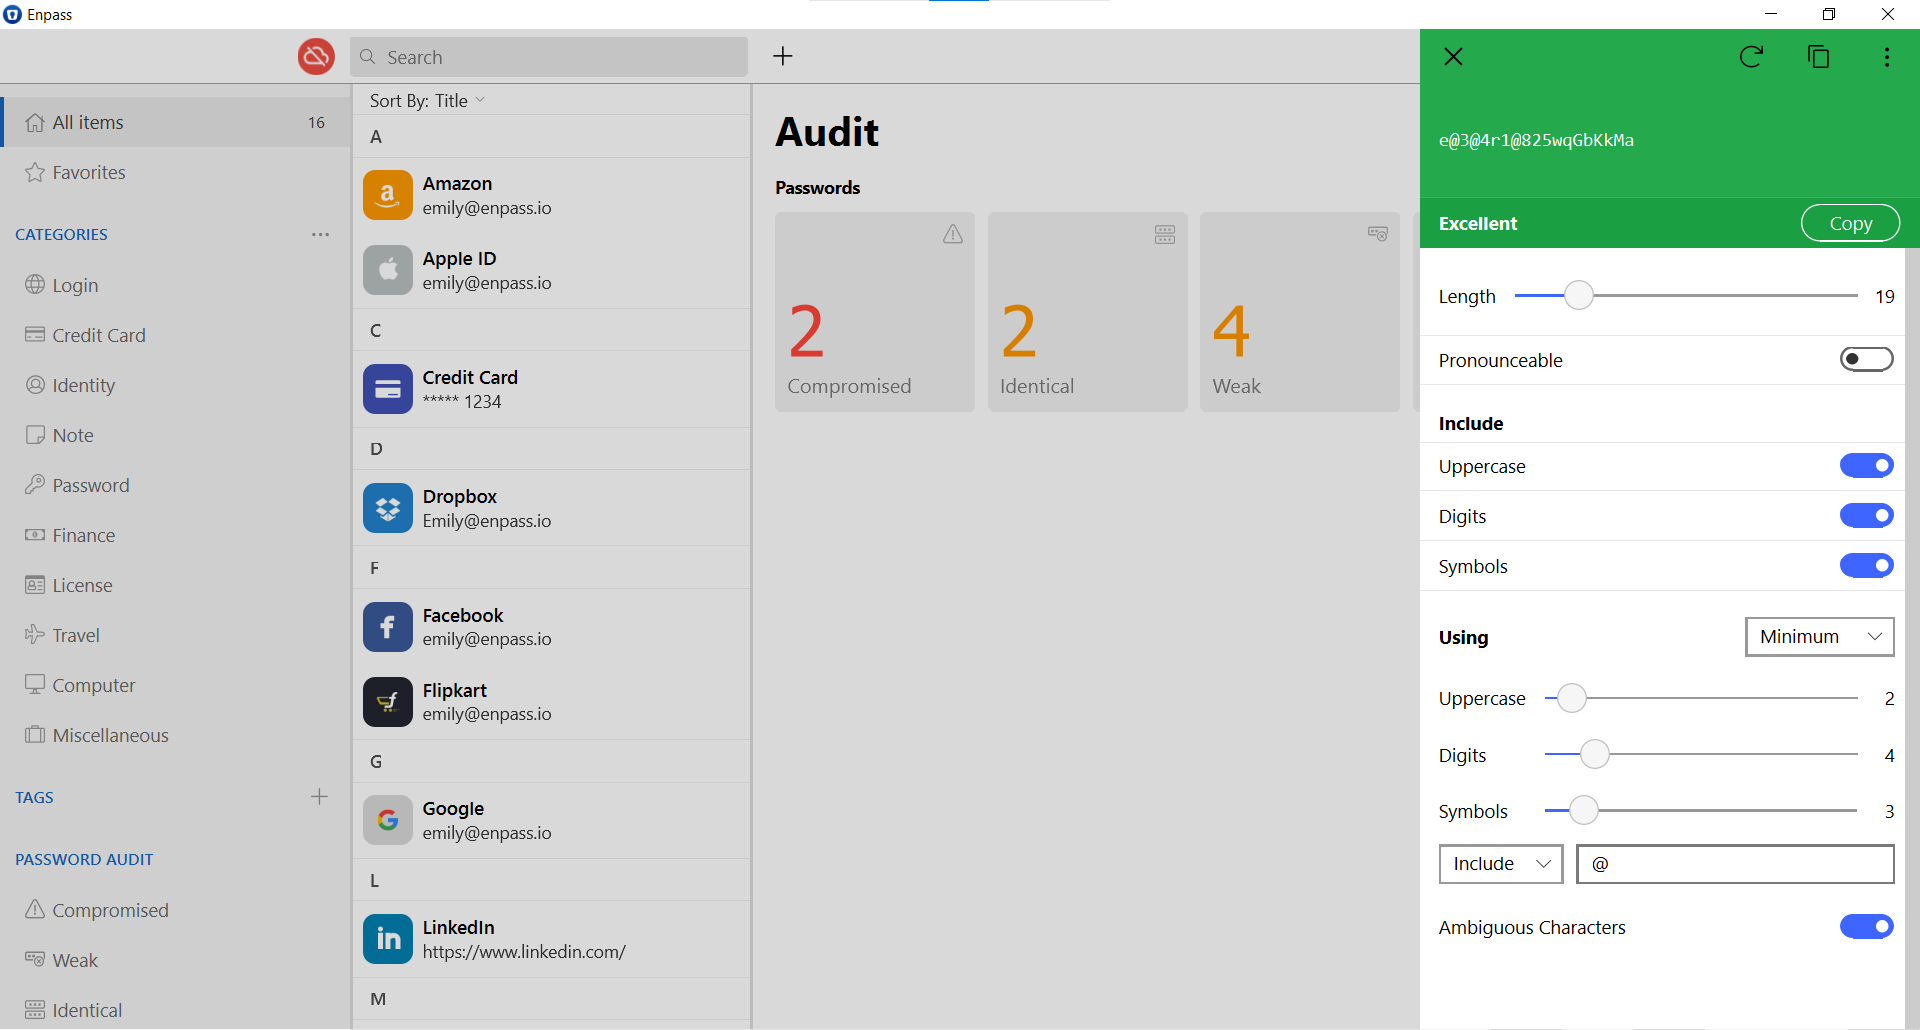Open the Using Minimum dropdown
This screenshot has height=1030, width=1920.
1820,637
